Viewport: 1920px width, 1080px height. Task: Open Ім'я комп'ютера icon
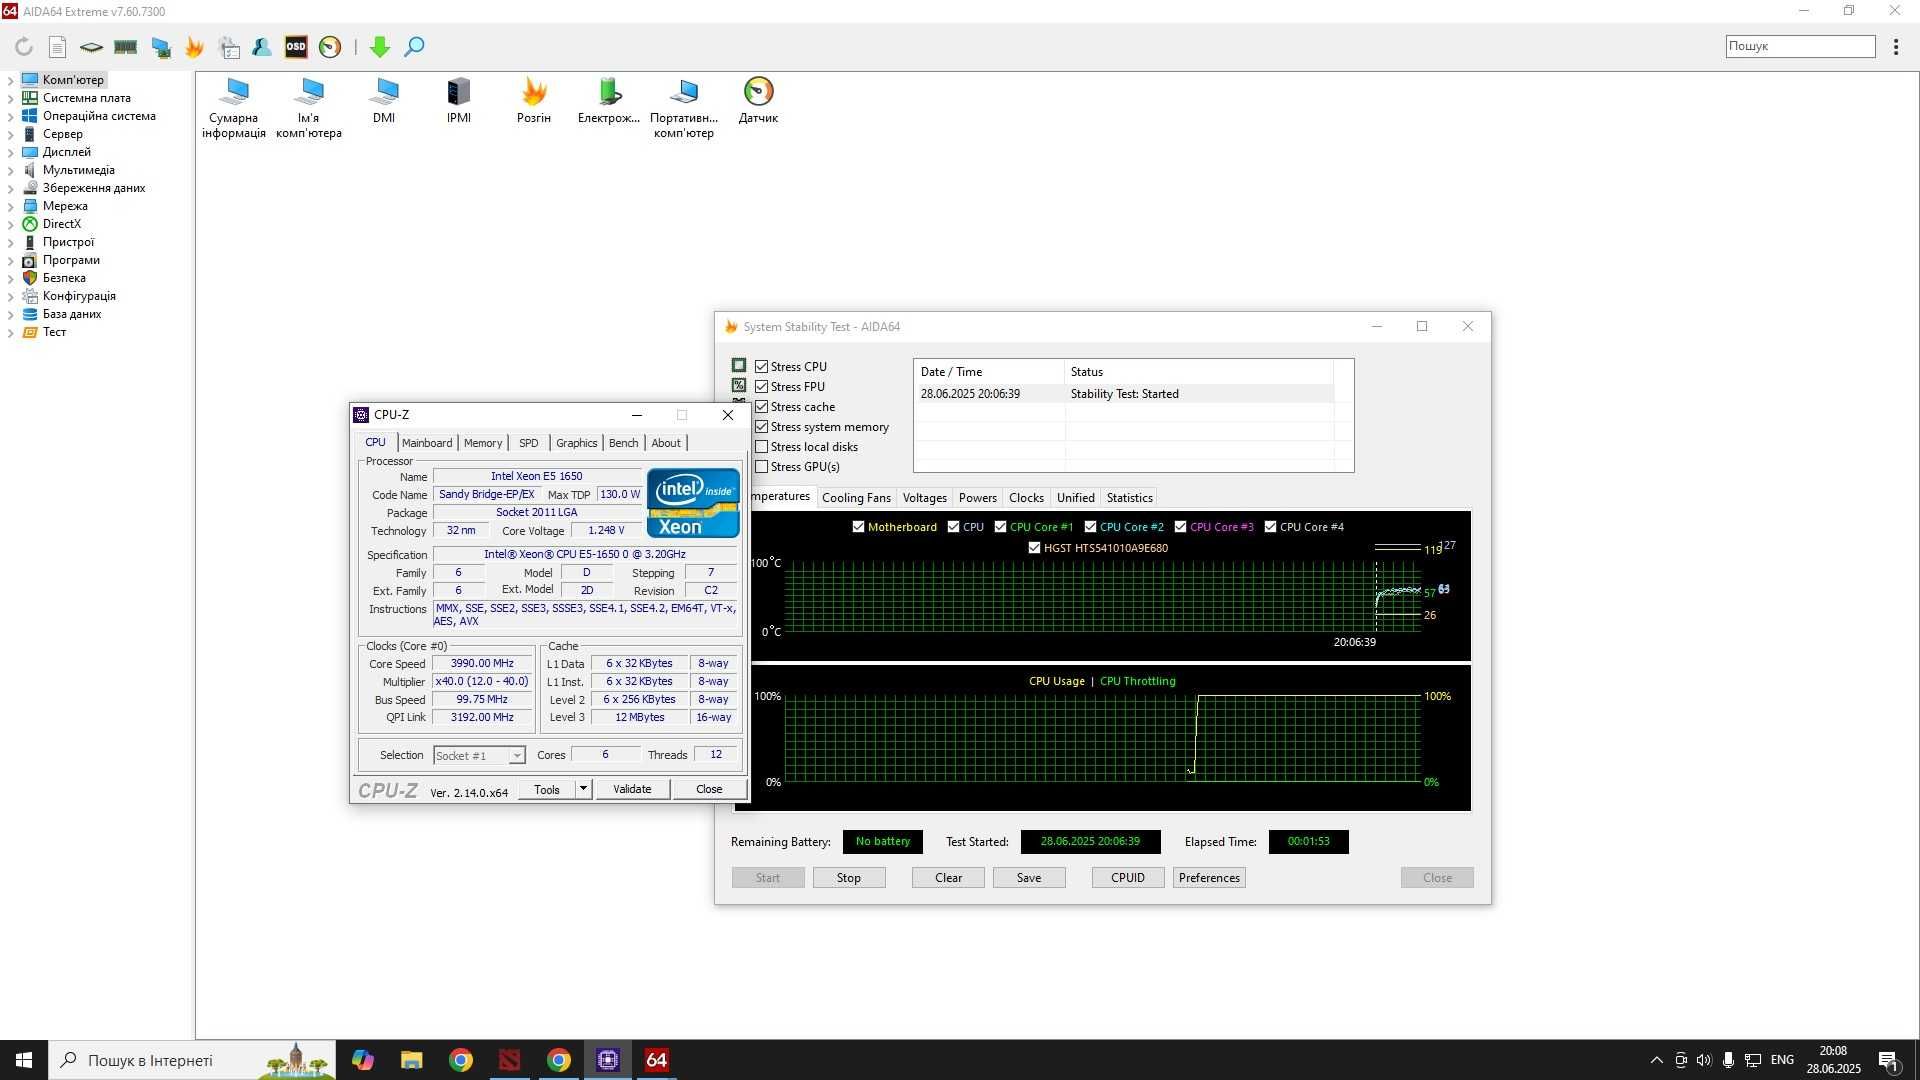[309, 108]
